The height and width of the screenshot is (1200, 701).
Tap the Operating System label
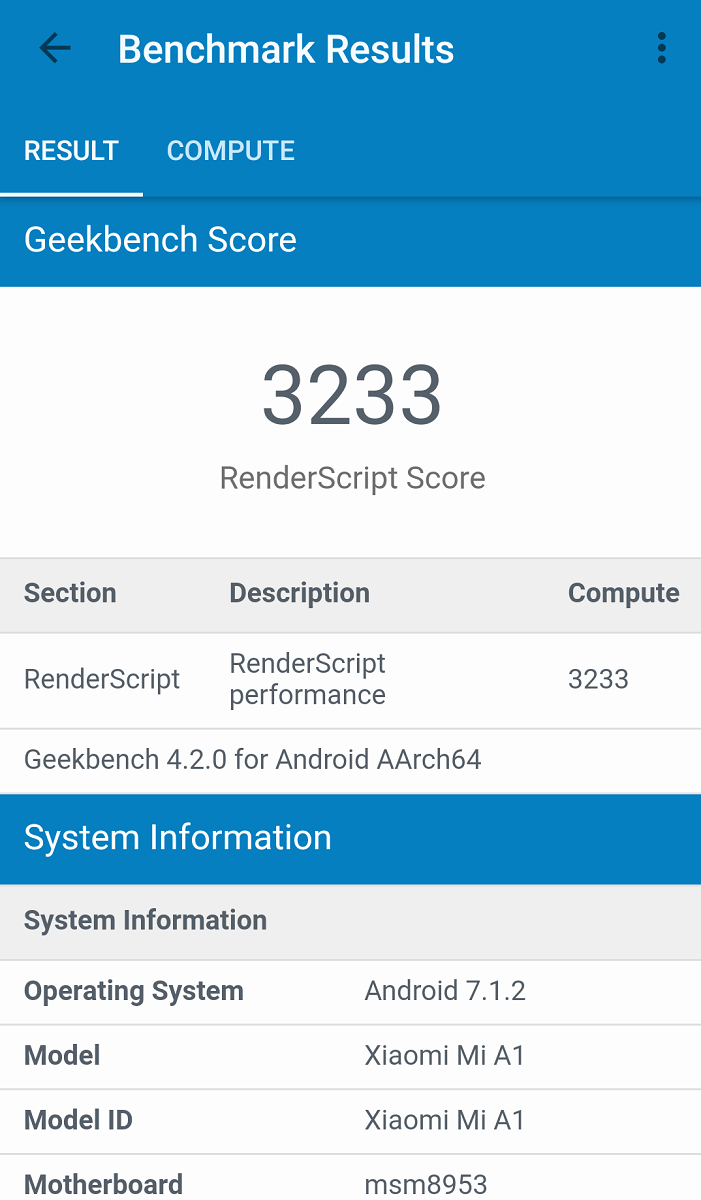click(x=134, y=992)
